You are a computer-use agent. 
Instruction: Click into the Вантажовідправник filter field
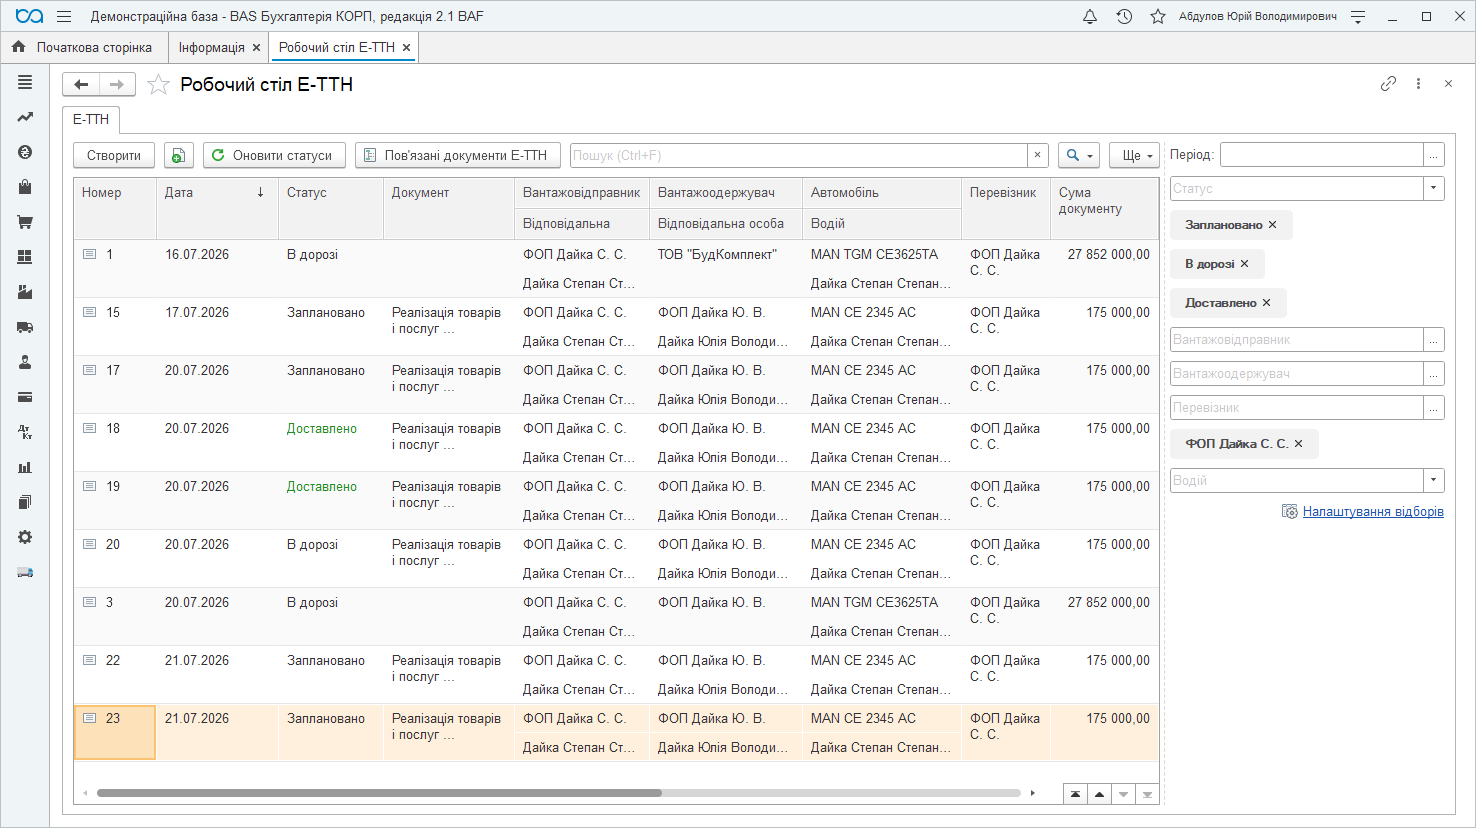tap(1297, 340)
